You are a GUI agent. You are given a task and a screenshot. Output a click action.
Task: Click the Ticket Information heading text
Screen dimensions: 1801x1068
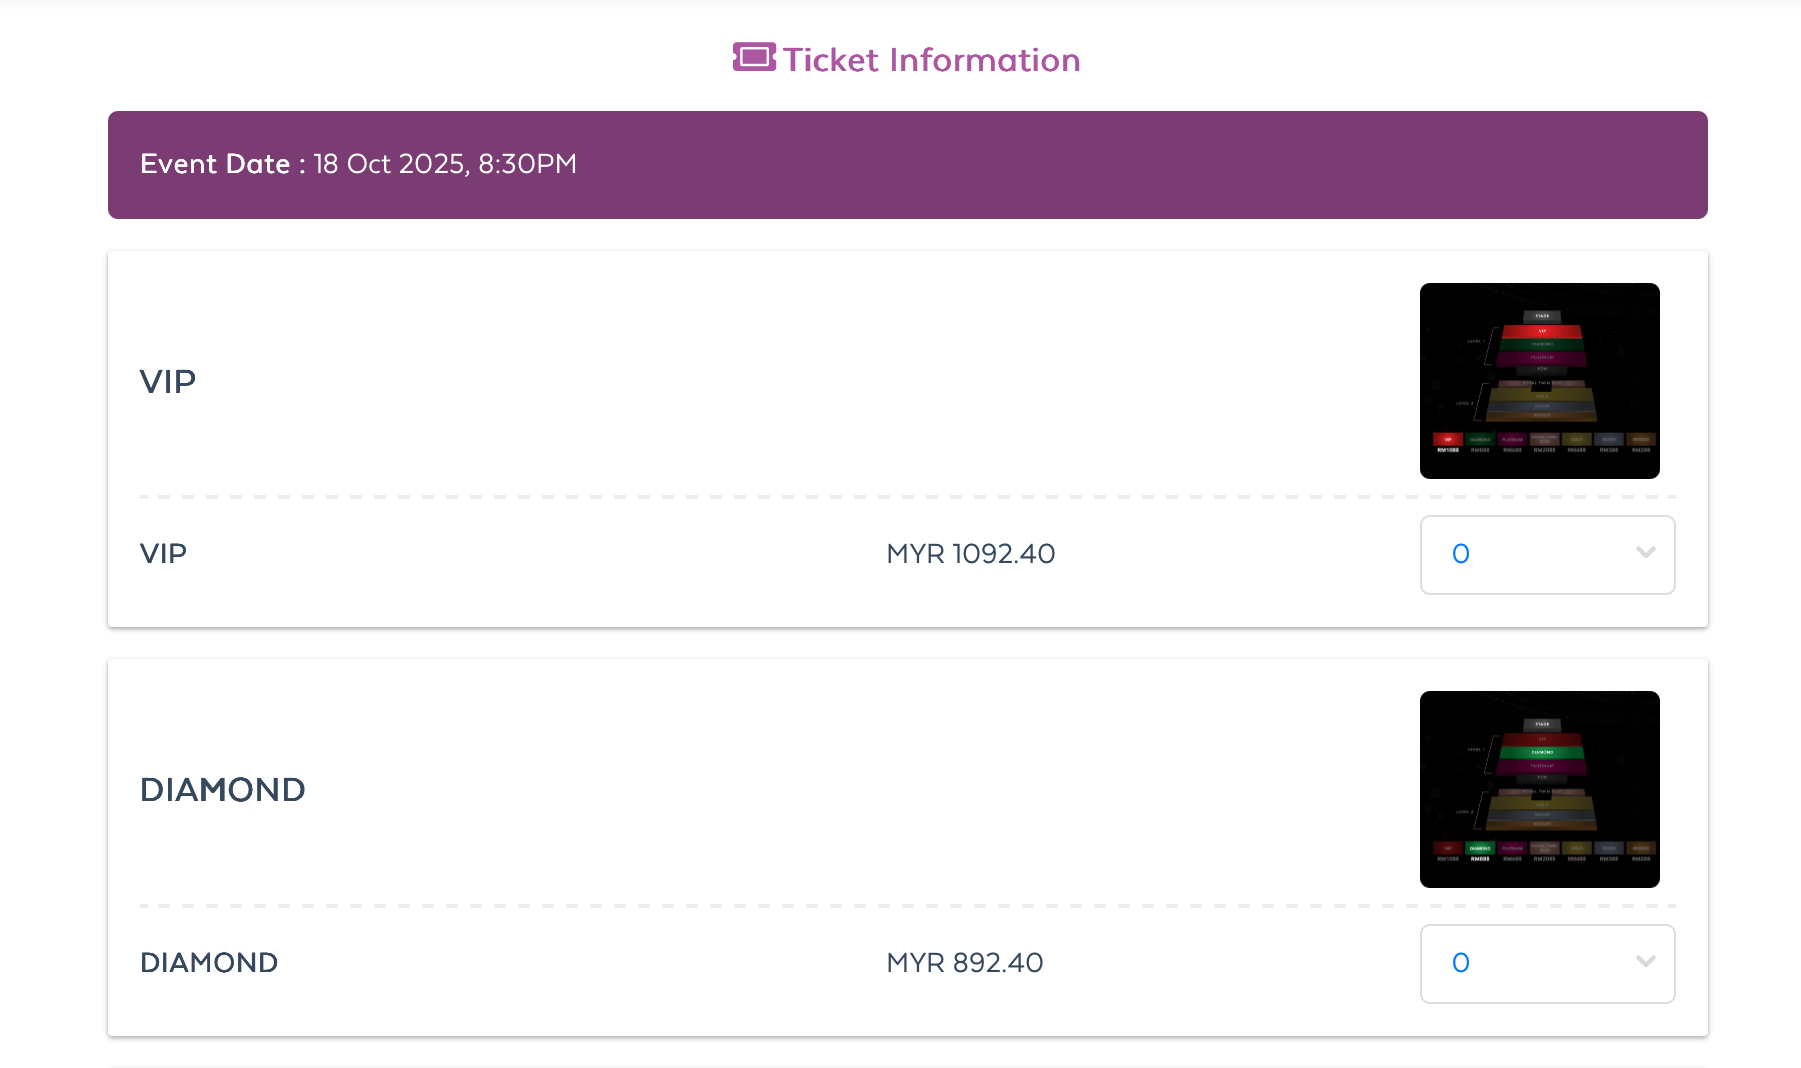point(931,60)
